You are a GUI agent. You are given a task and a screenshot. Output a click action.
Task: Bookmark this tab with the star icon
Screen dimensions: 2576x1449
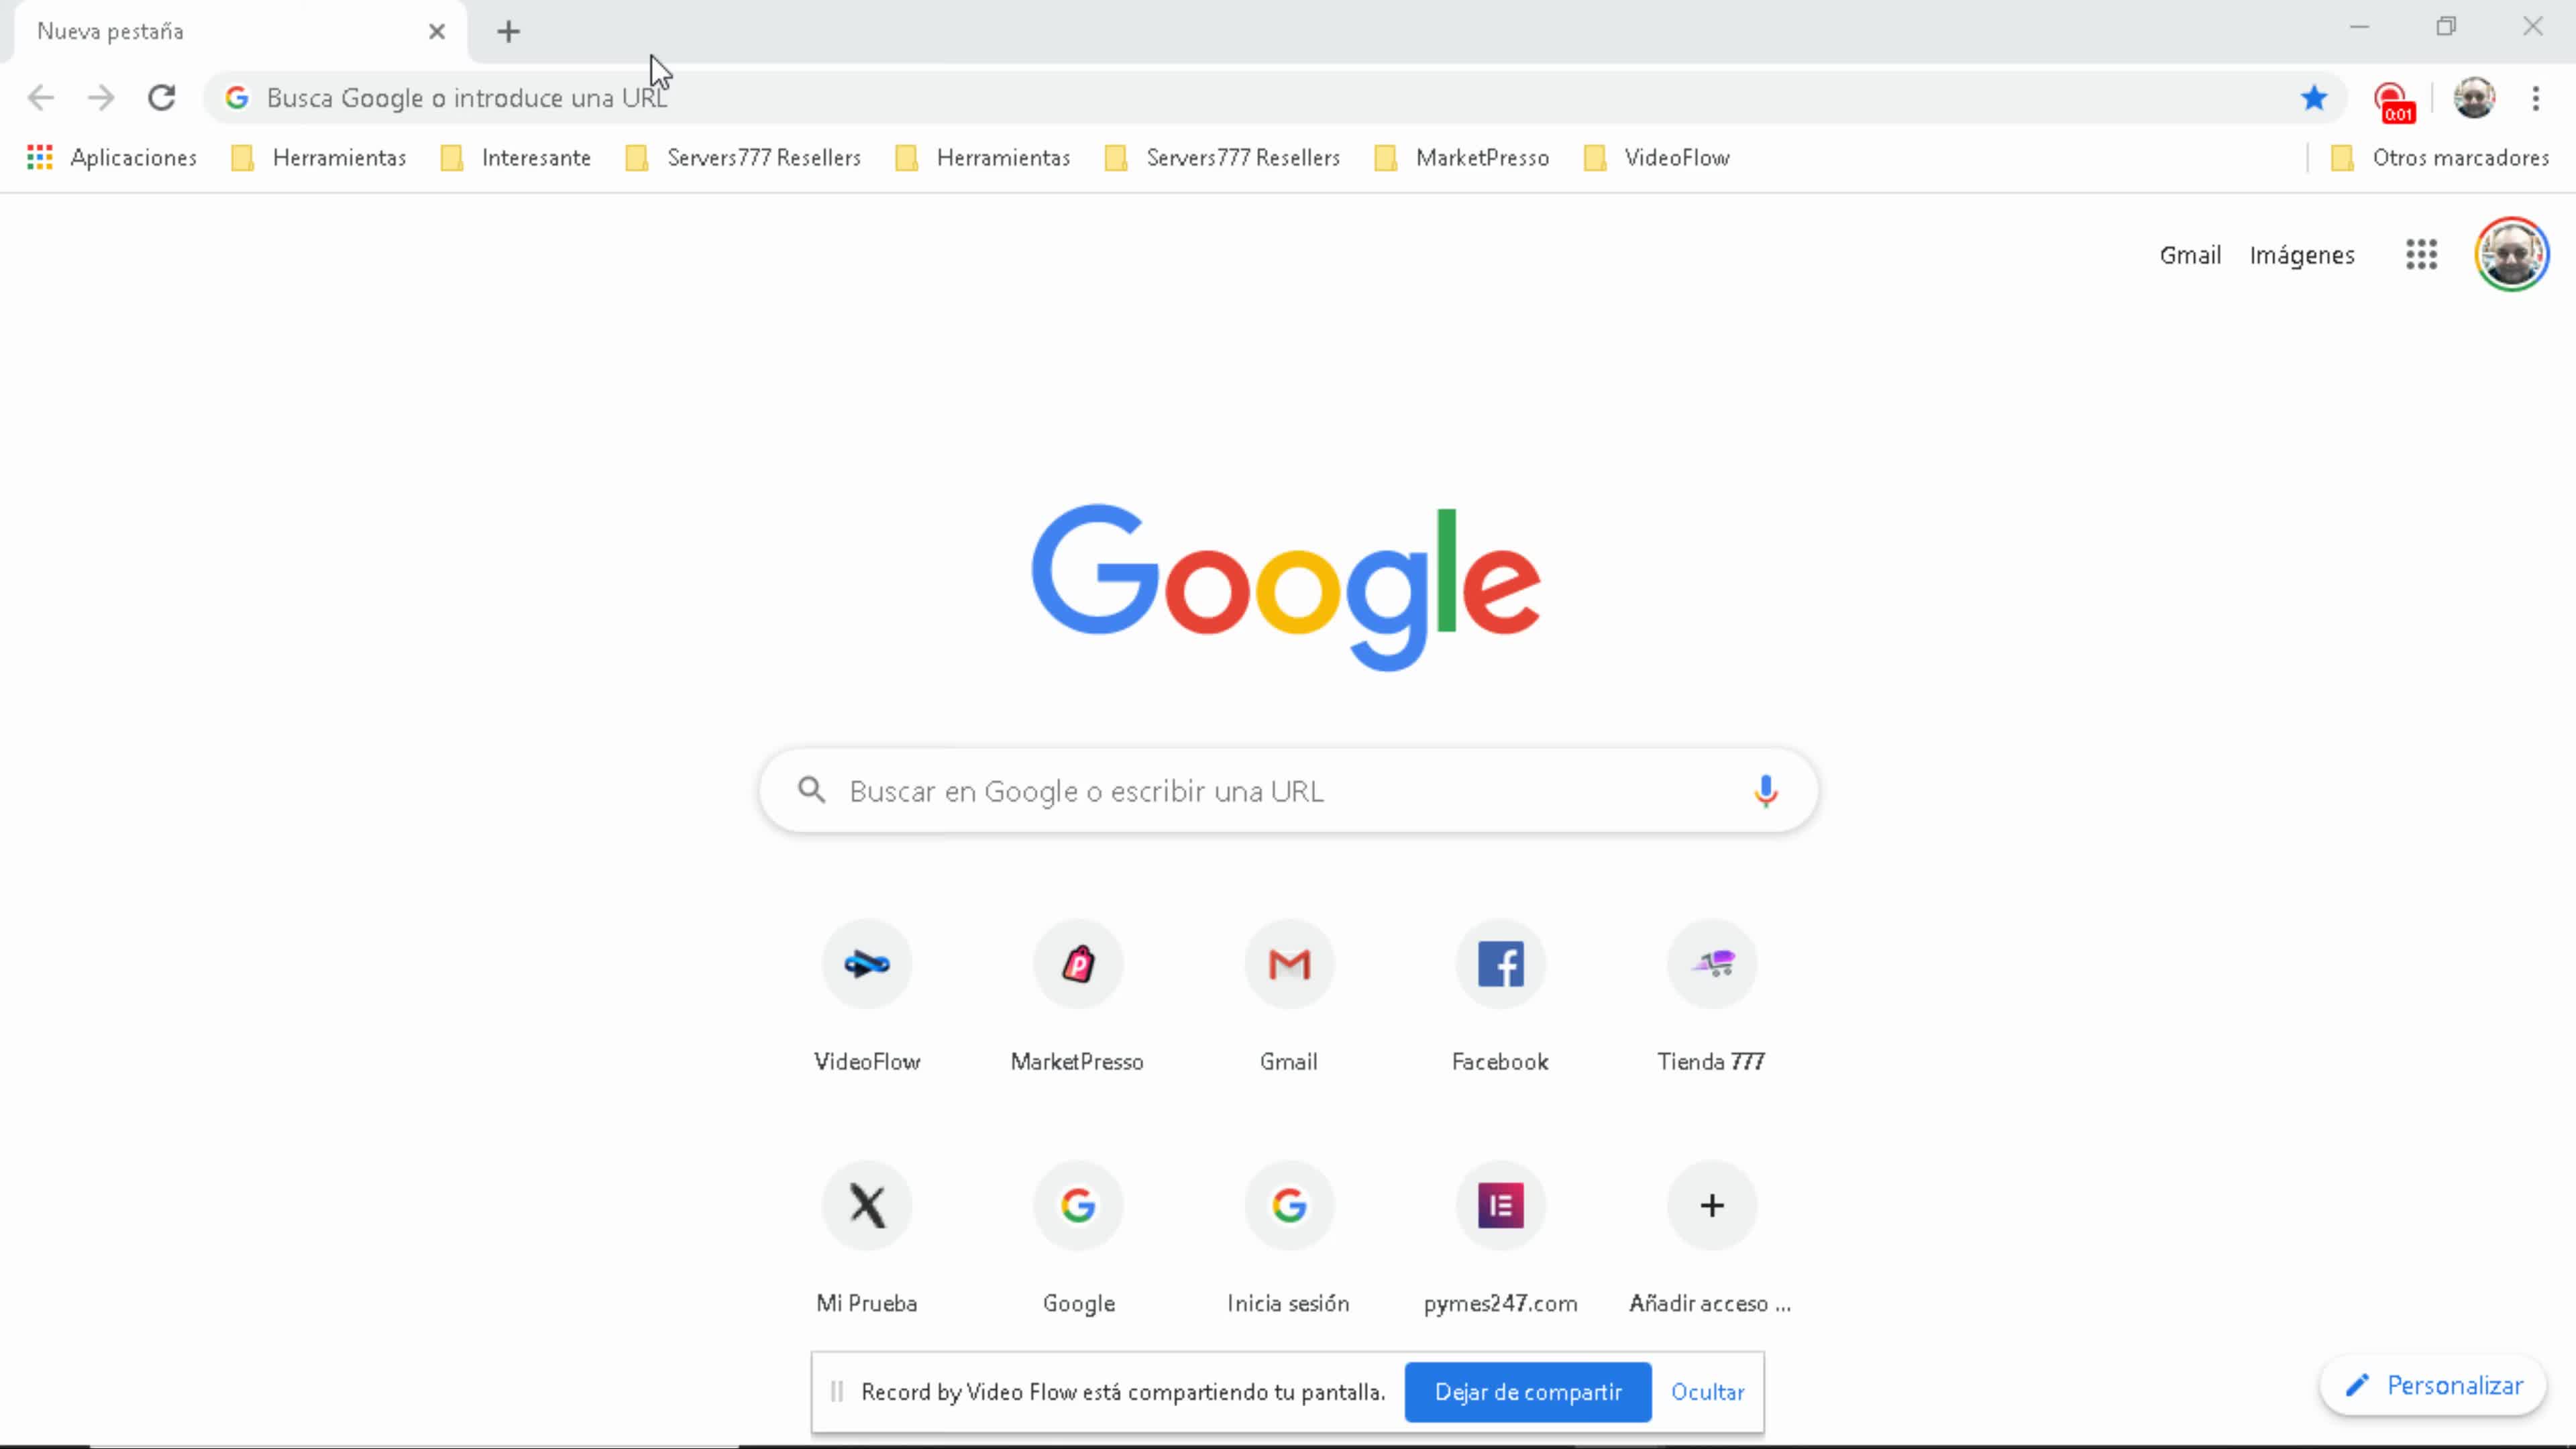point(2314,98)
